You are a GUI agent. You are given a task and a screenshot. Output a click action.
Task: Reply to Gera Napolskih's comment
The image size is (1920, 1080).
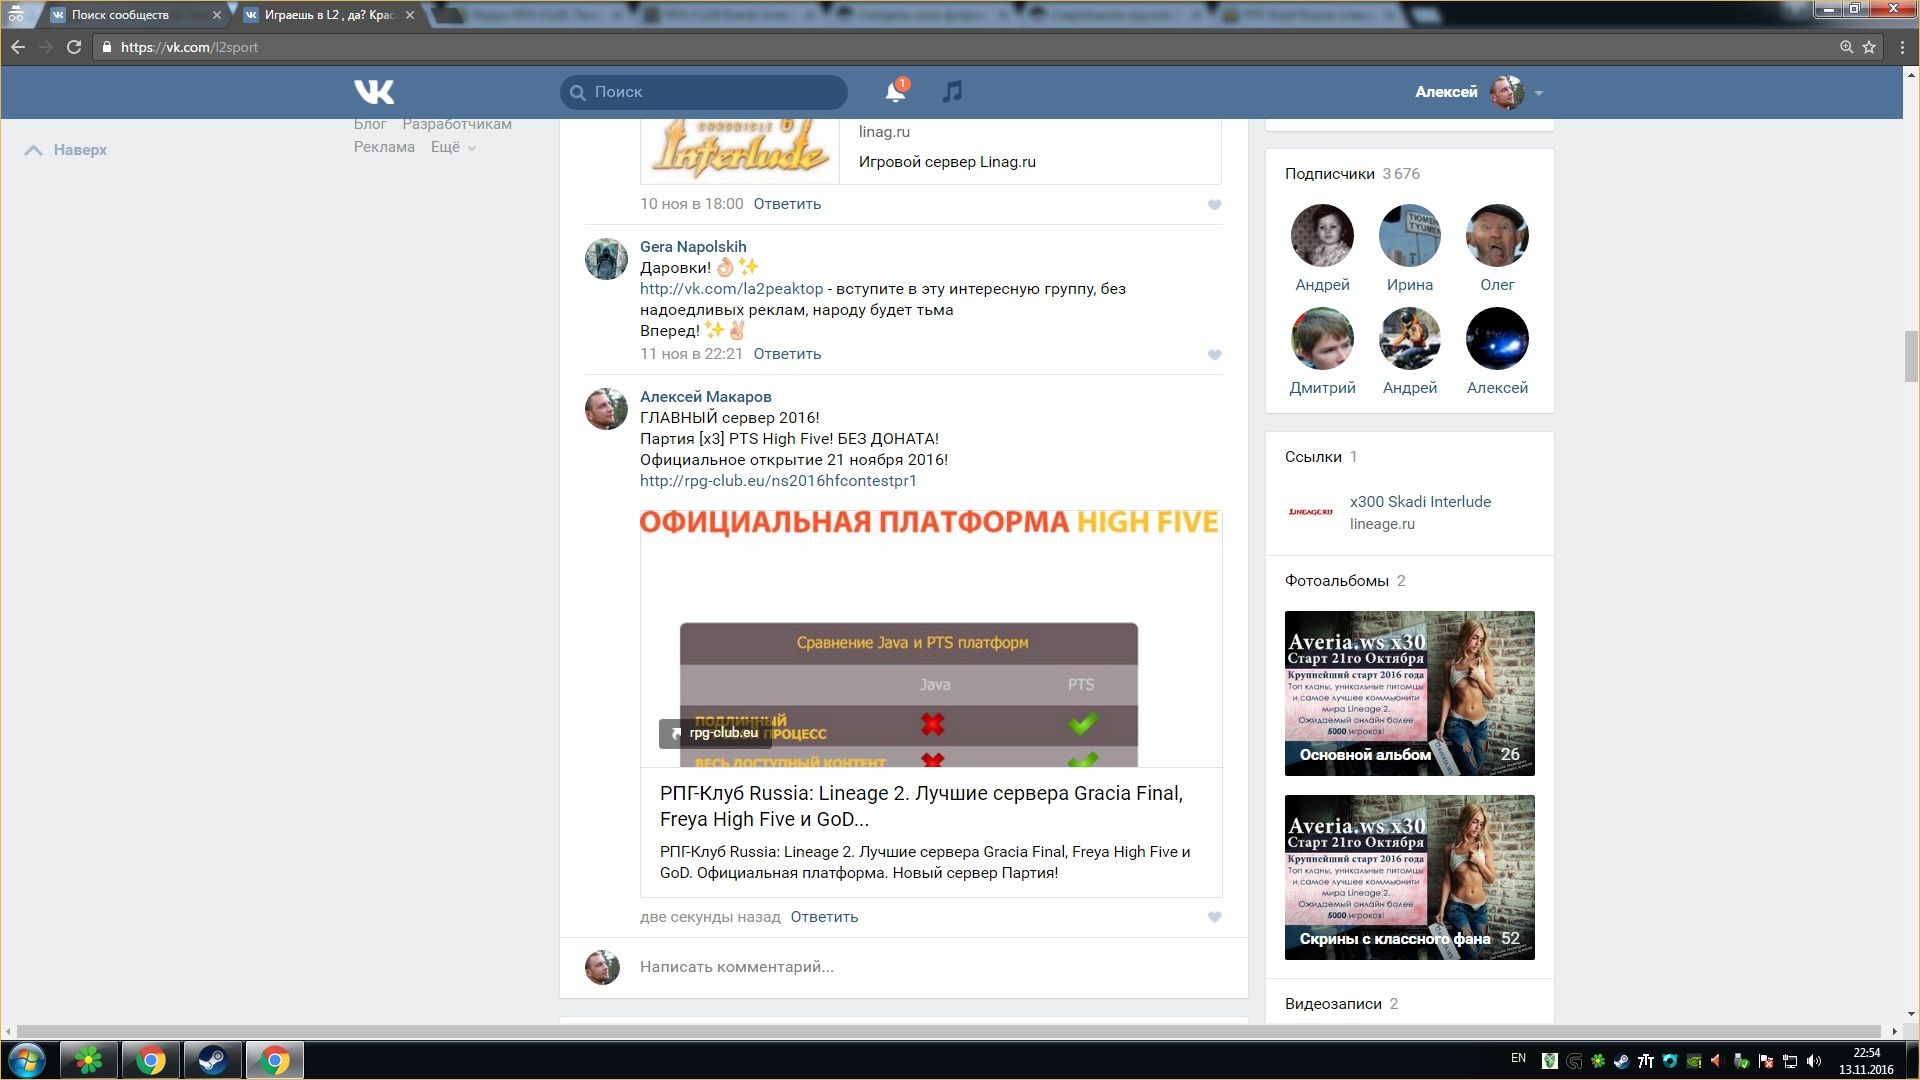click(787, 354)
